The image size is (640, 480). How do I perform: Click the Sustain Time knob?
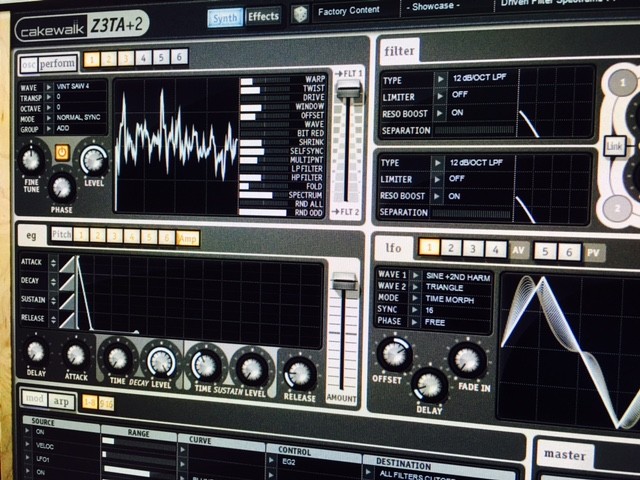tap(205, 365)
